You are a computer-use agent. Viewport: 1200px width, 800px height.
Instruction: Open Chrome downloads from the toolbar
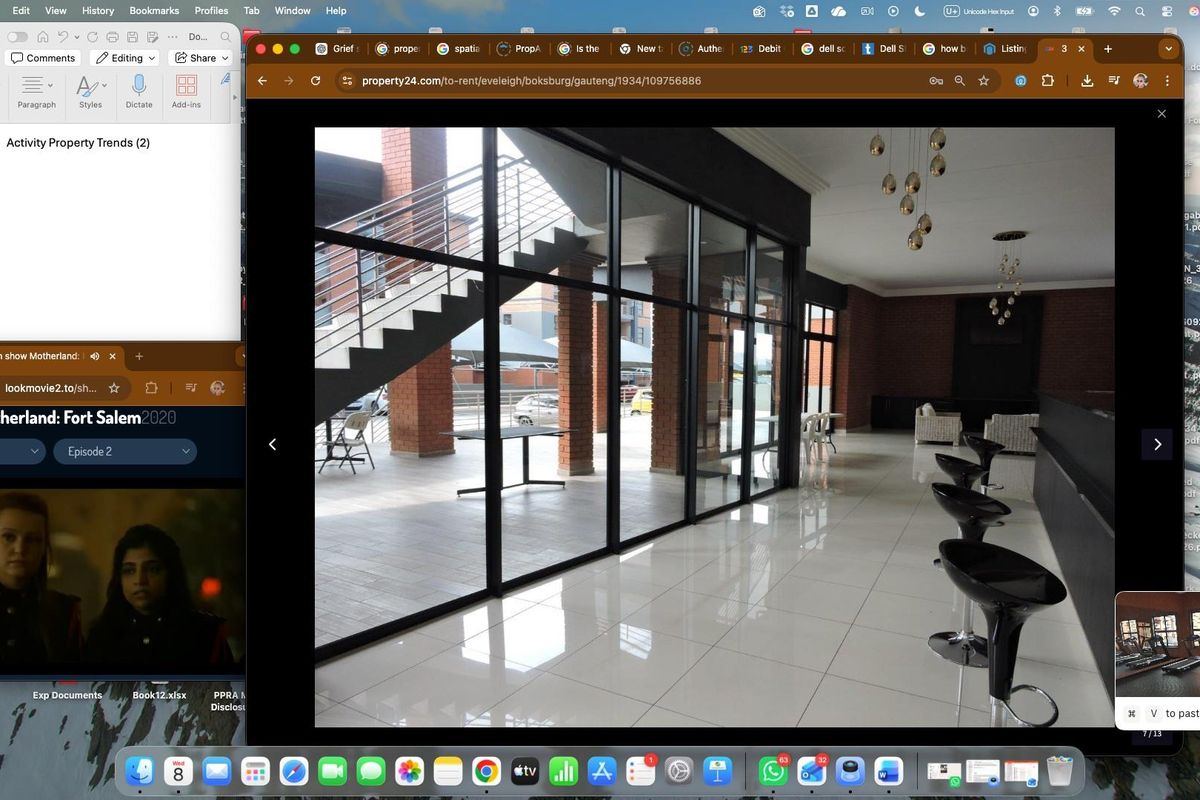(x=1087, y=81)
